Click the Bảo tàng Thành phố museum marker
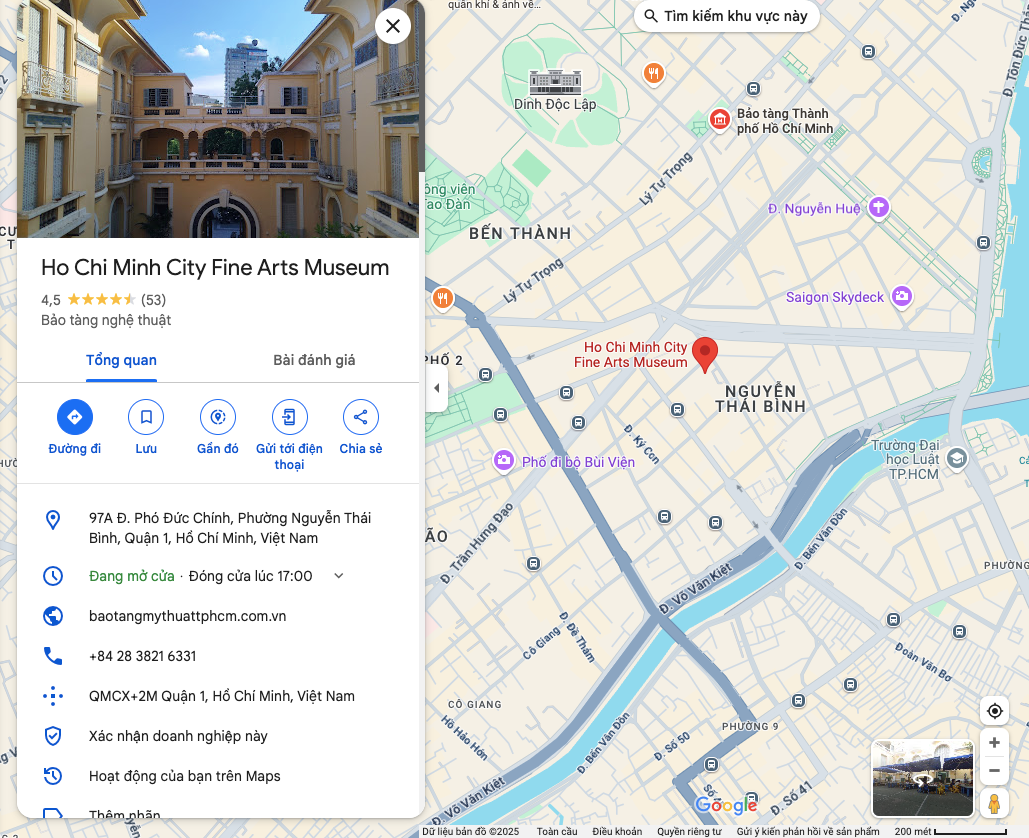1029x838 pixels. click(x=720, y=120)
